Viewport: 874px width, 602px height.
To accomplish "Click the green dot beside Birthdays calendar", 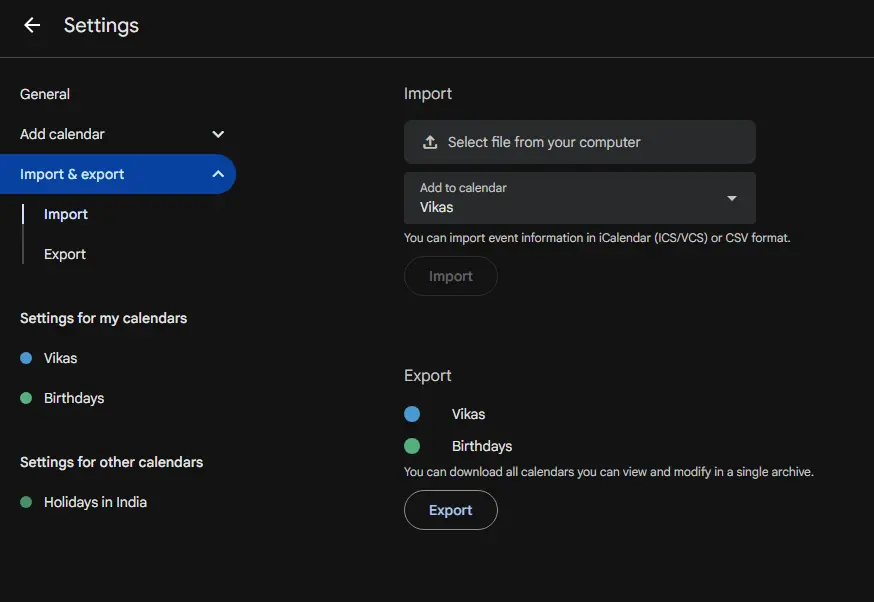I will pos(24,397).
